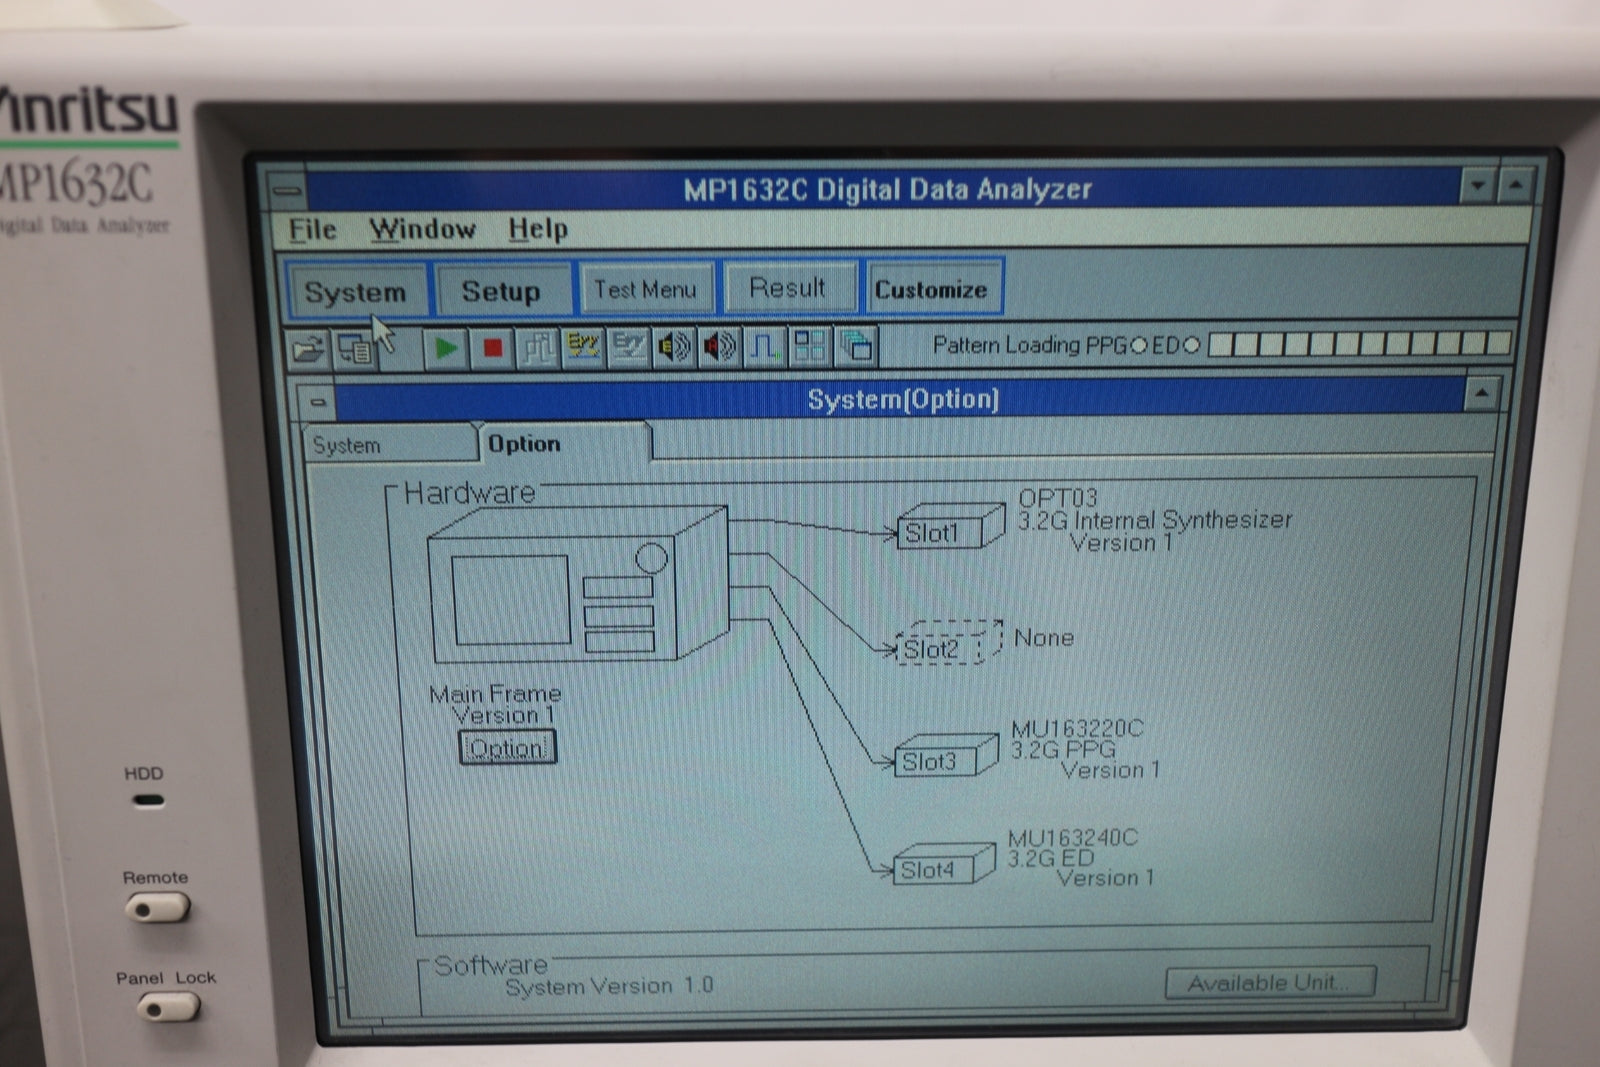This screenshot has height=1067, width=1600.
Task: Click the 'Pattern Loading' label
Action: (1007, 345)
